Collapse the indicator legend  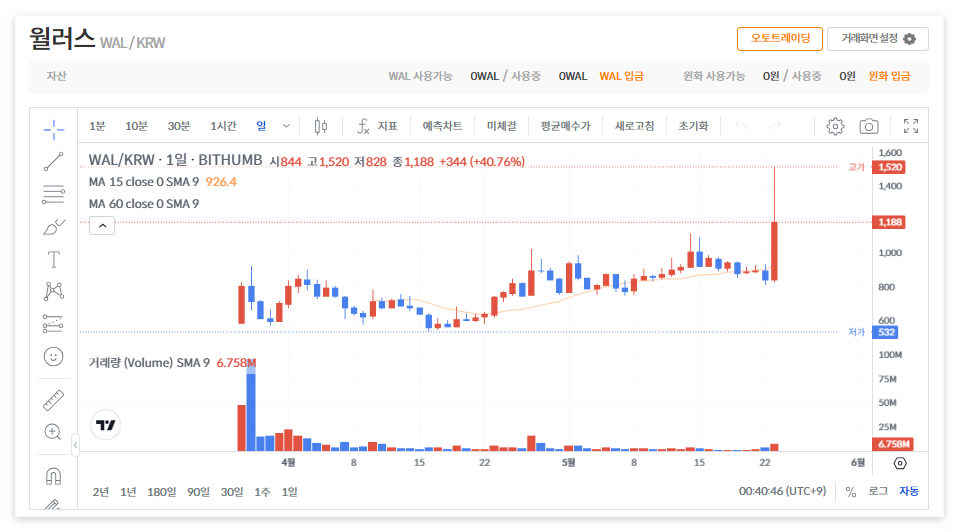click(102, 226)
